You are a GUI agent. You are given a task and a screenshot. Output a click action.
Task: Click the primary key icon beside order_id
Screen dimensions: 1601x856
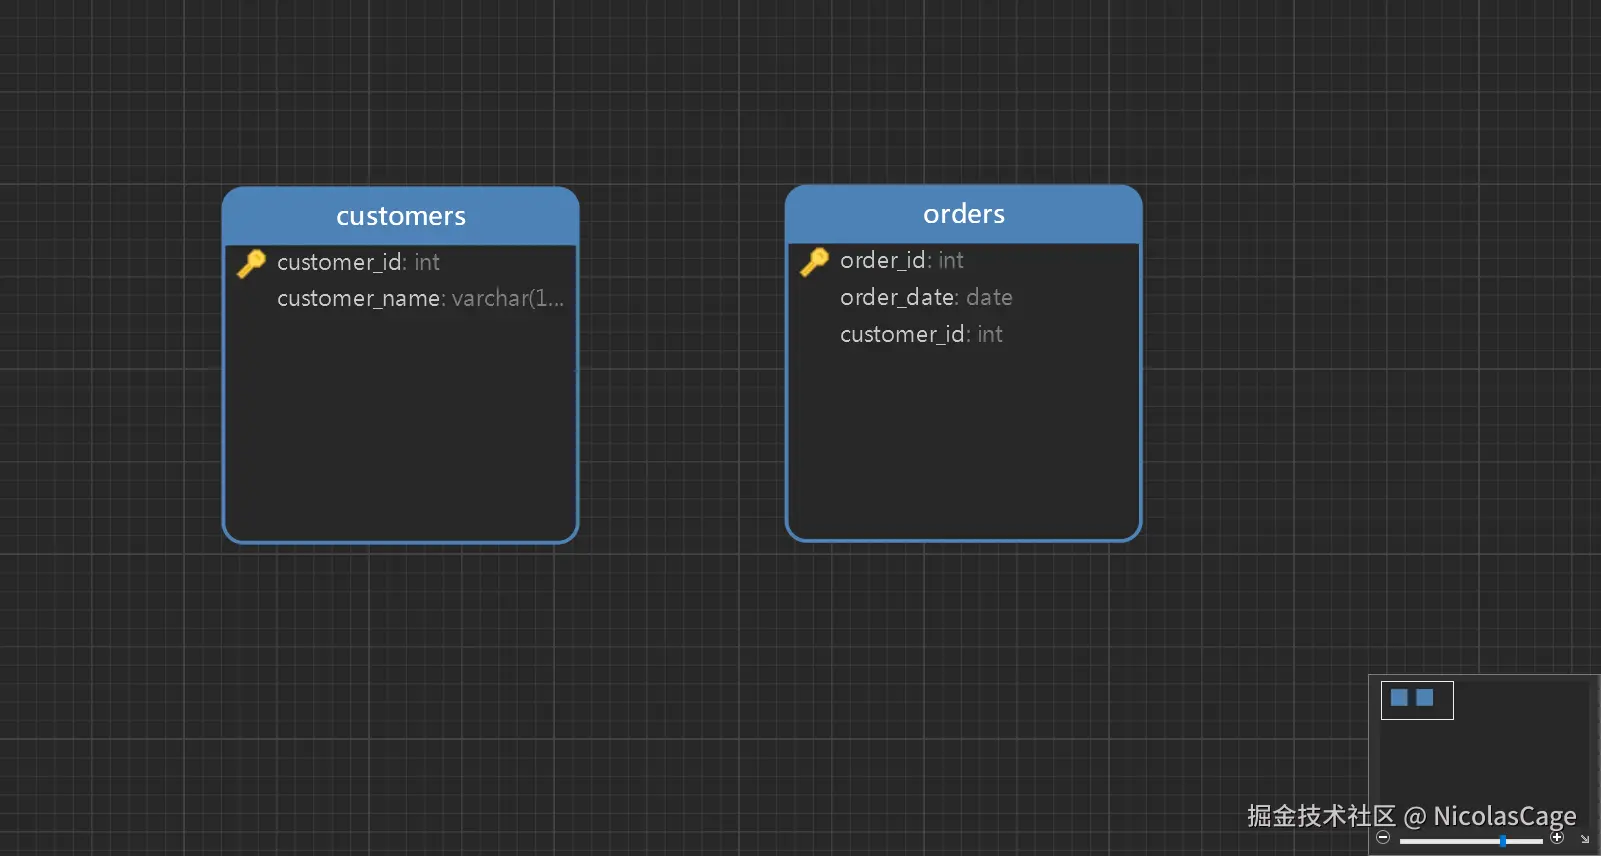(x=814, y=261)
